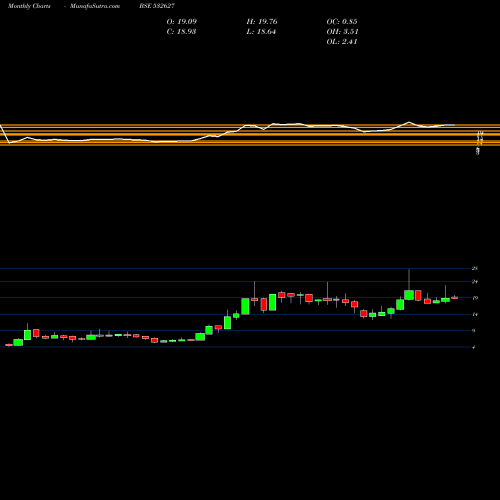
Task: Select the low value "L: 18.64"
Action: (261, 32)
